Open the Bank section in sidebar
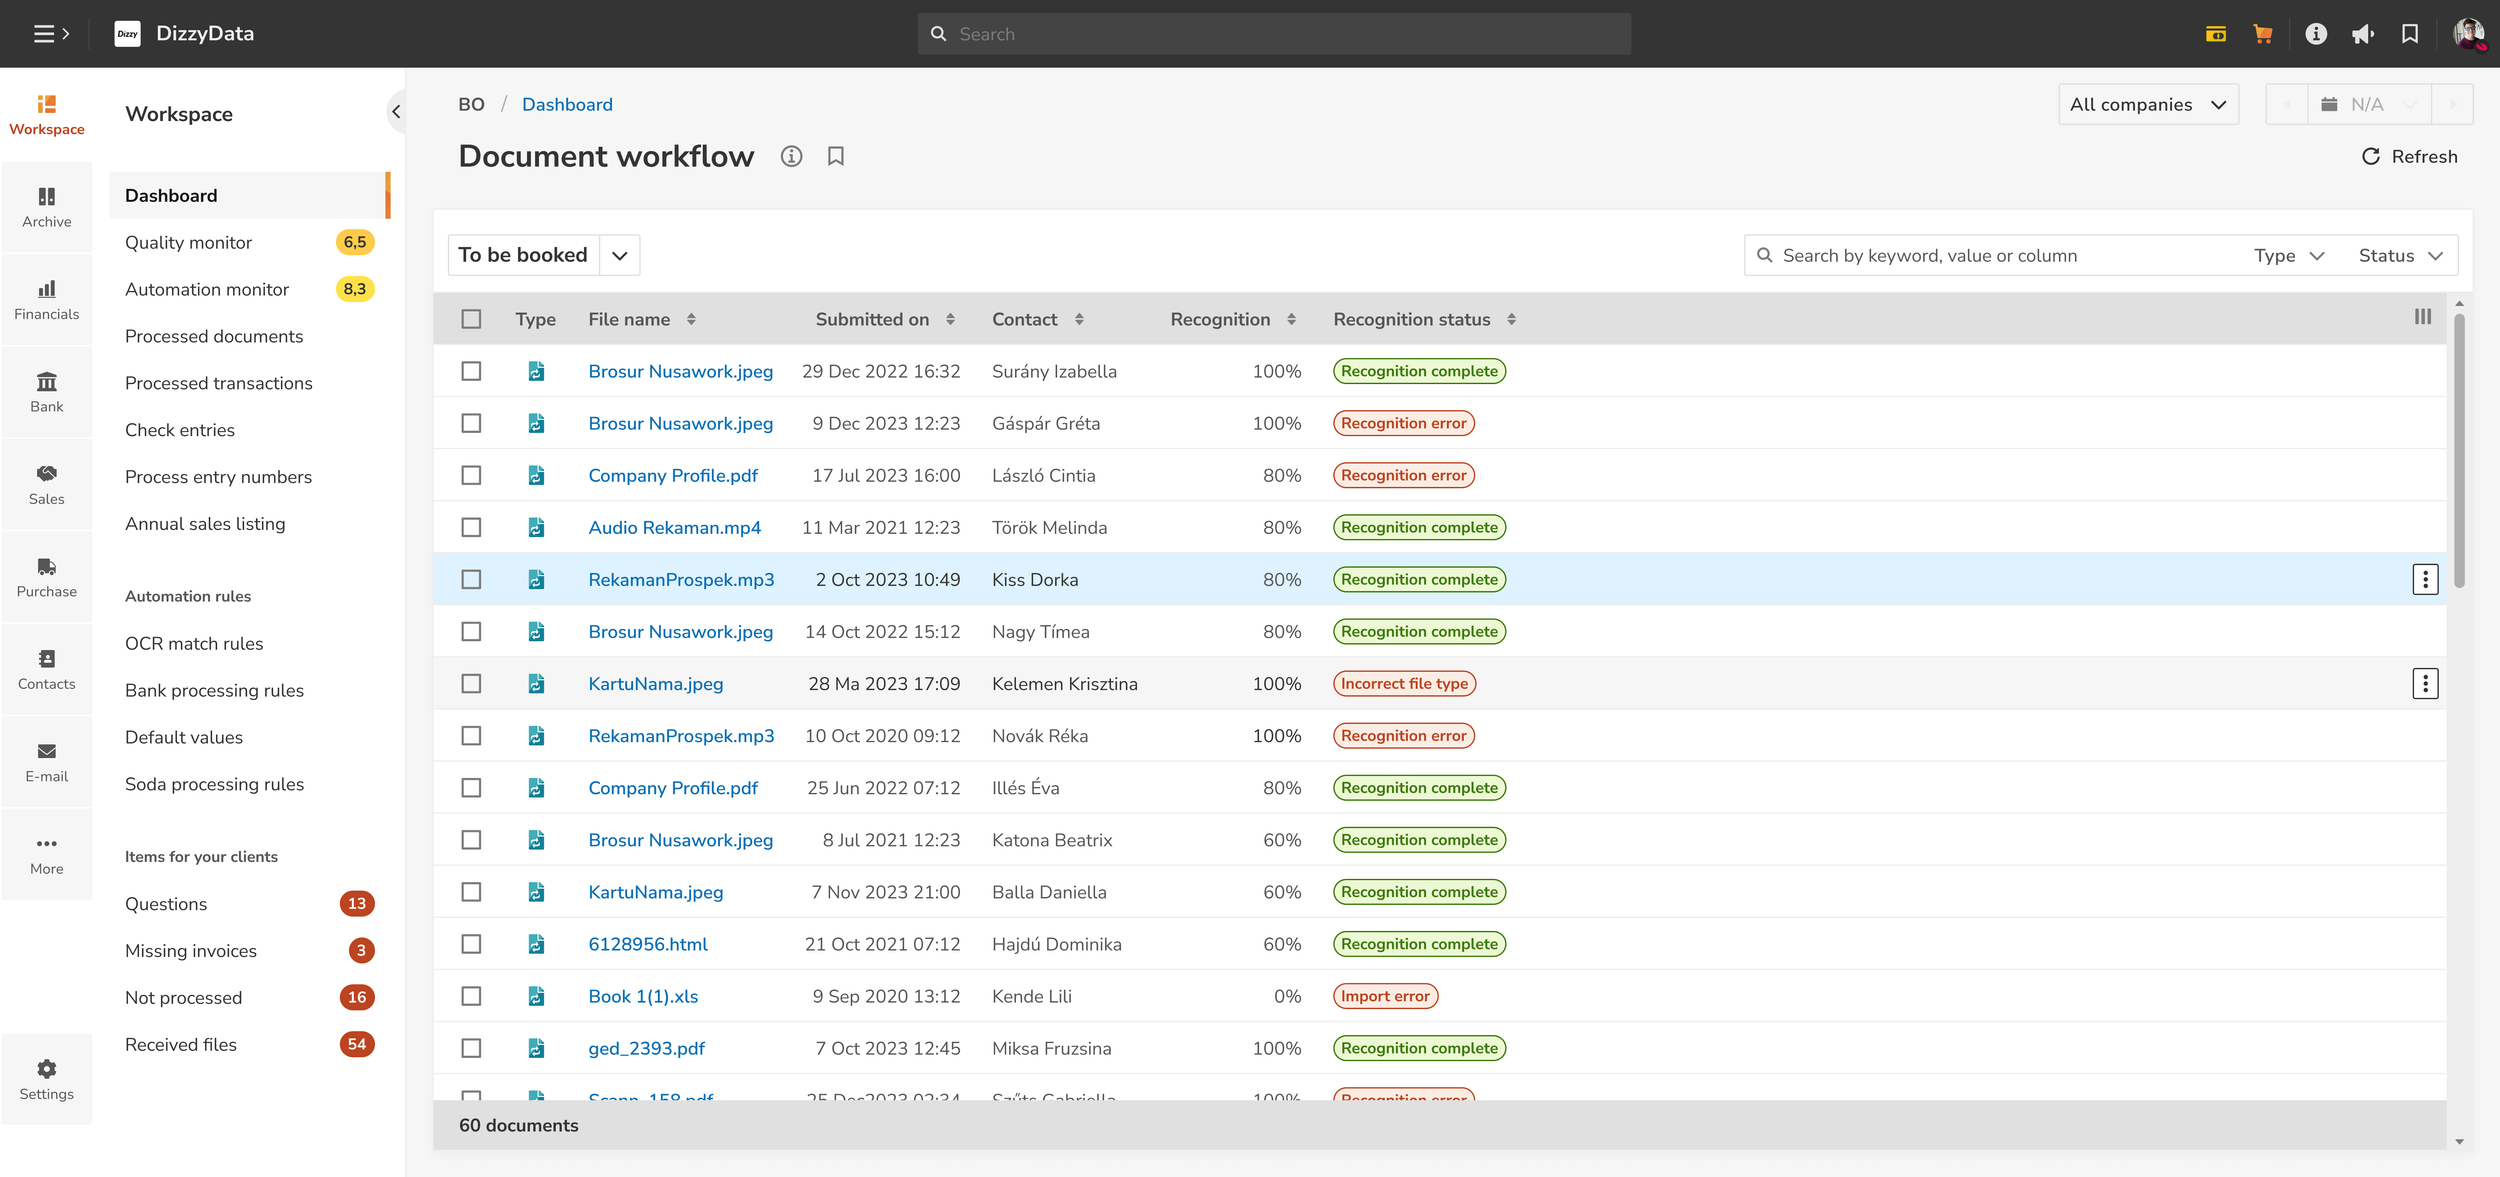The image size is (2500, 1177). [x=46, y=392]
